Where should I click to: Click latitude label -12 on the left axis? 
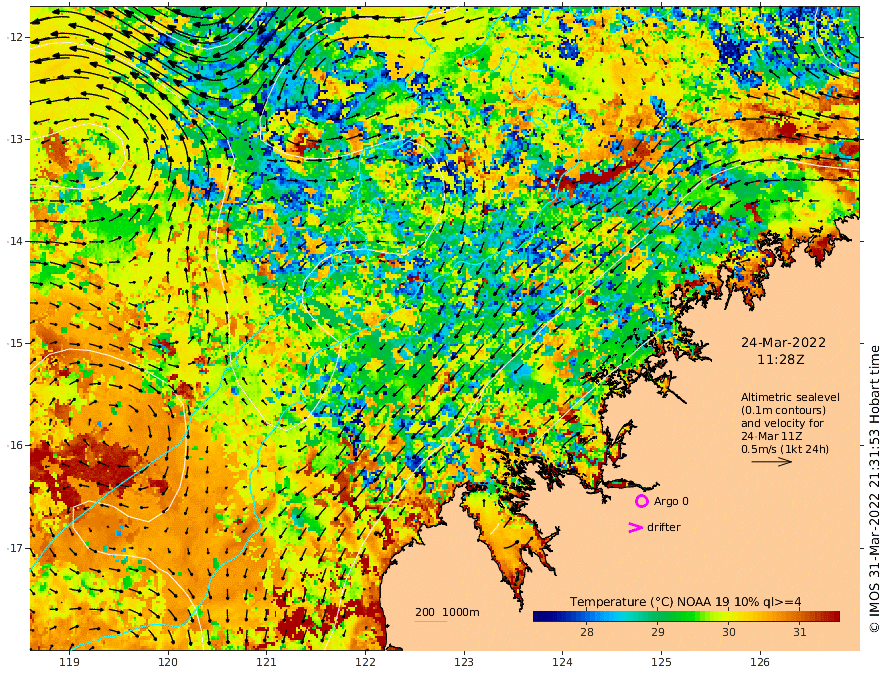click(15, 37)
